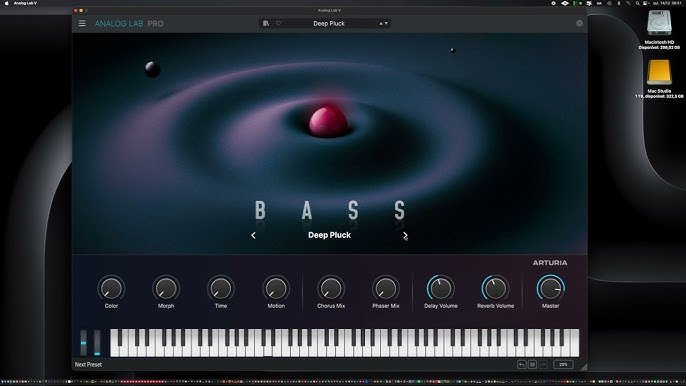Go to previous preset with left chevron

pos(253,235)
